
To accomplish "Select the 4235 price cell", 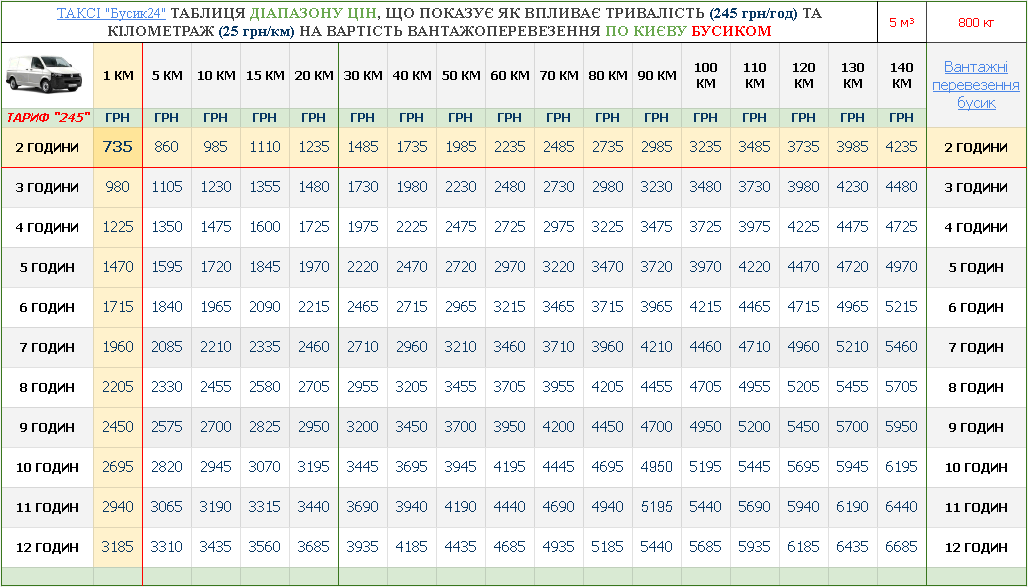I will [902, 147].
